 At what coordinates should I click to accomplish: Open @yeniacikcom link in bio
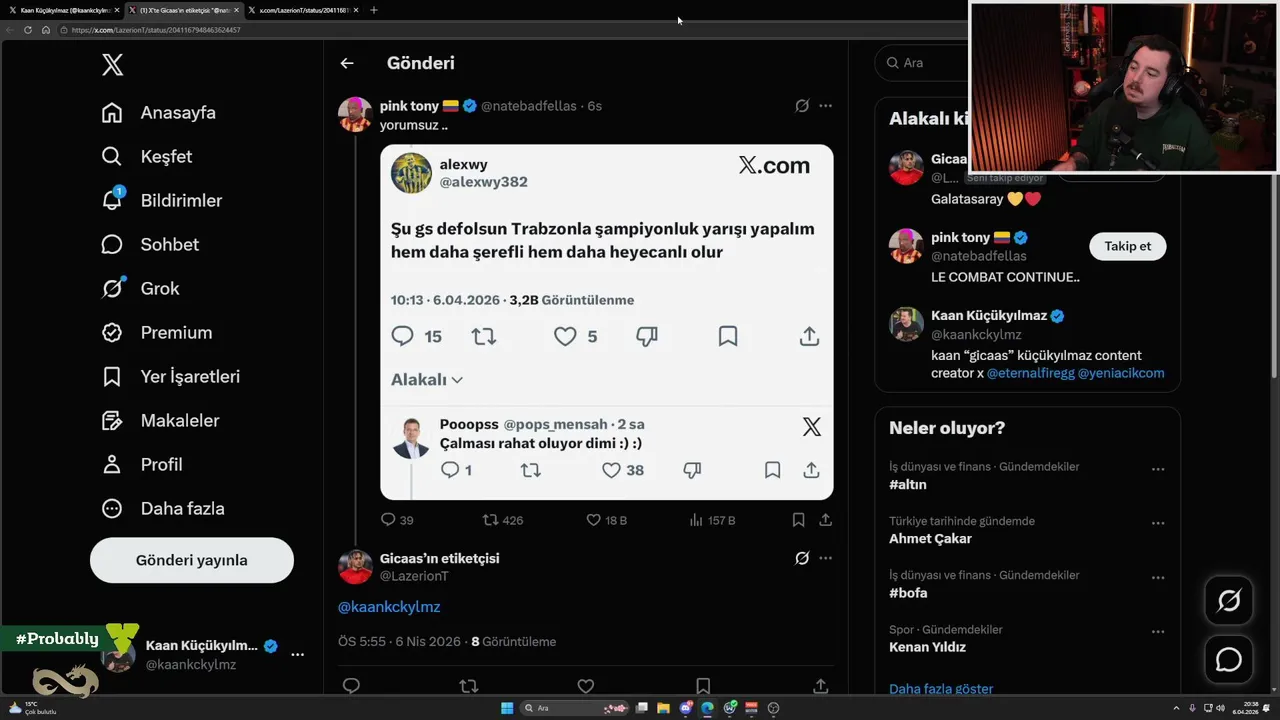coord(1121,373)
